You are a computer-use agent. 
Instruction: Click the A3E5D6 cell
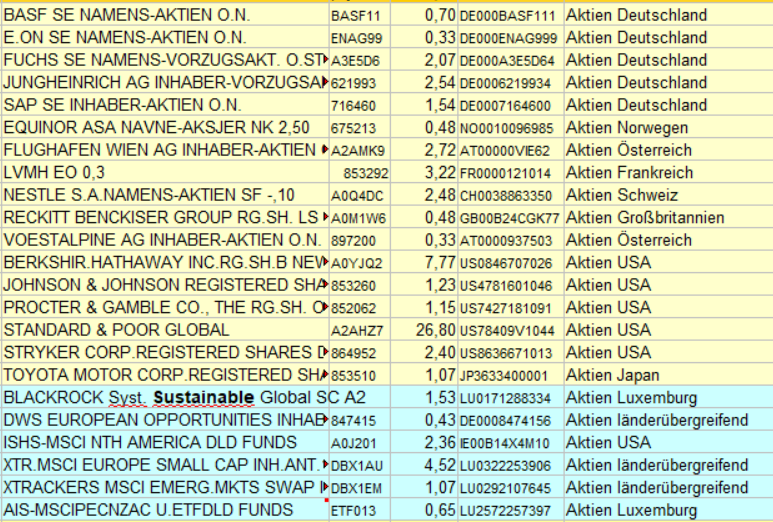pos(360,60)
